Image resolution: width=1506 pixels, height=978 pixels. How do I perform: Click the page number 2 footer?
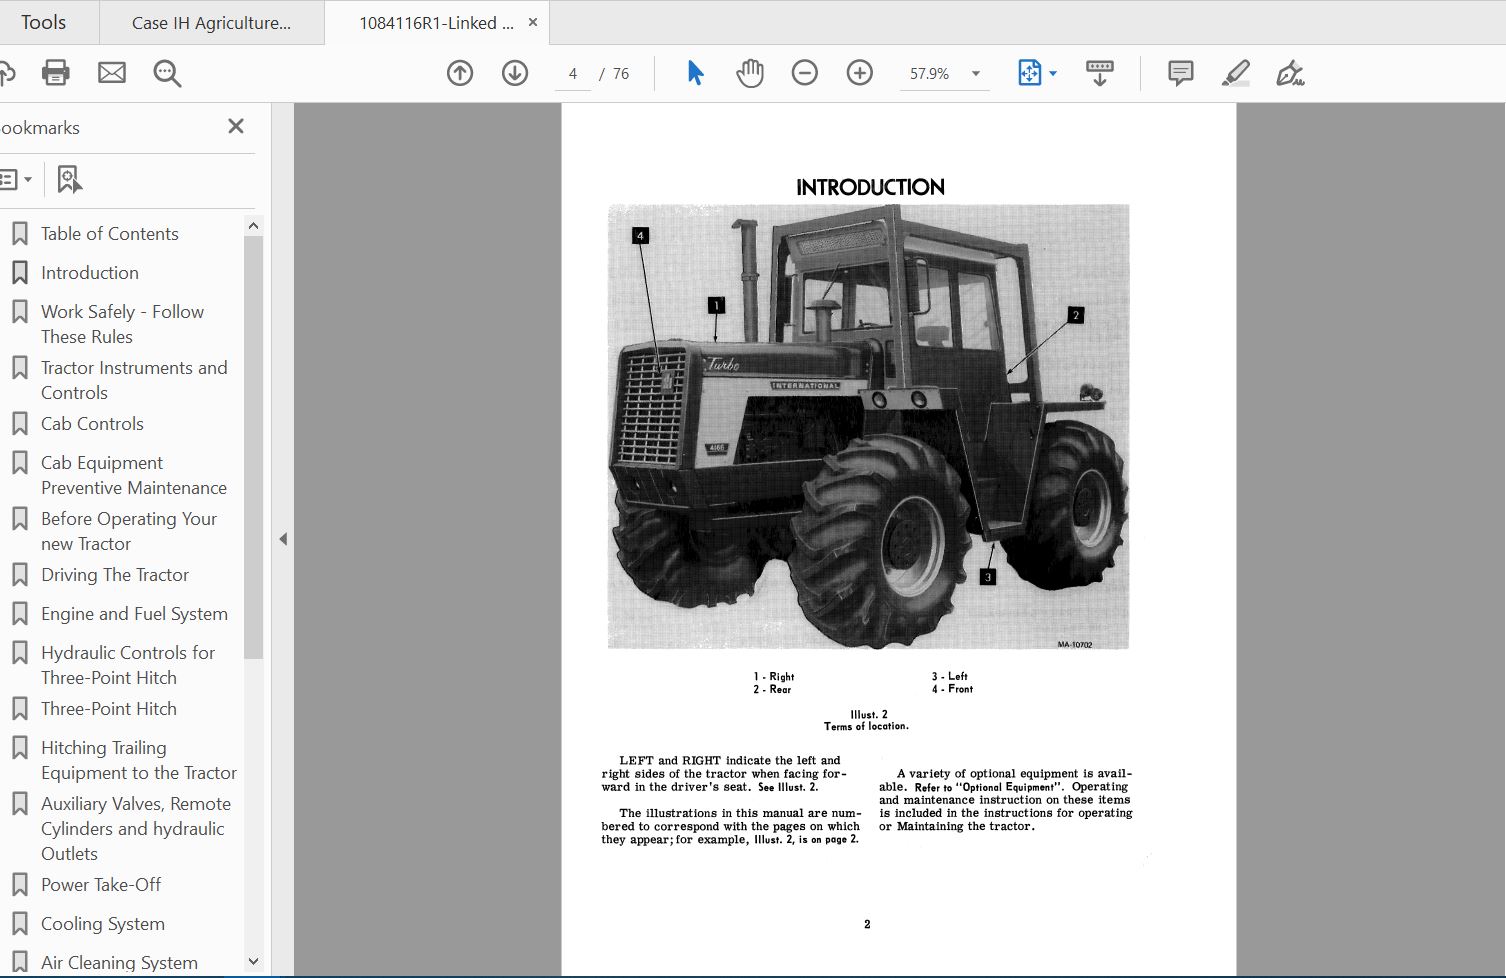point(867,924)
